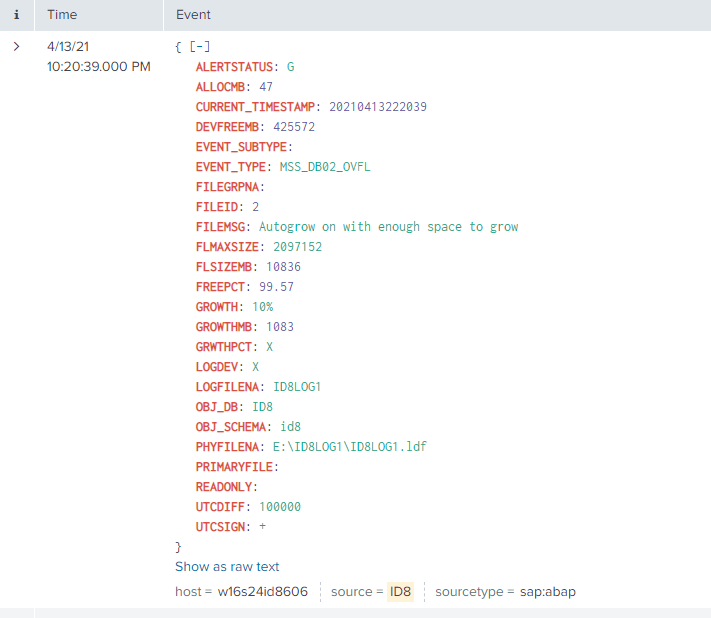Click the event timestamp 10:20:39.000 PM
This screenshot has height=618, width=711.
99,67
